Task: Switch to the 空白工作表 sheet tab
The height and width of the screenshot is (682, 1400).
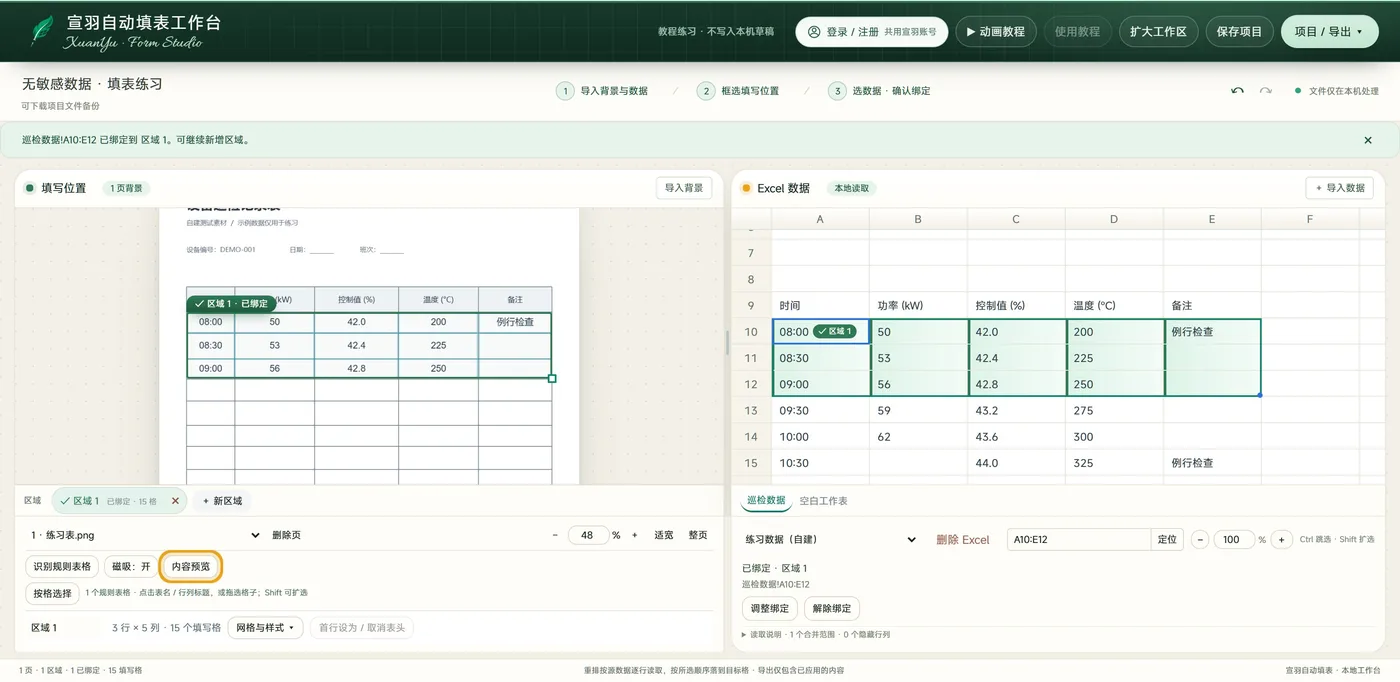Action: point(823,500)
